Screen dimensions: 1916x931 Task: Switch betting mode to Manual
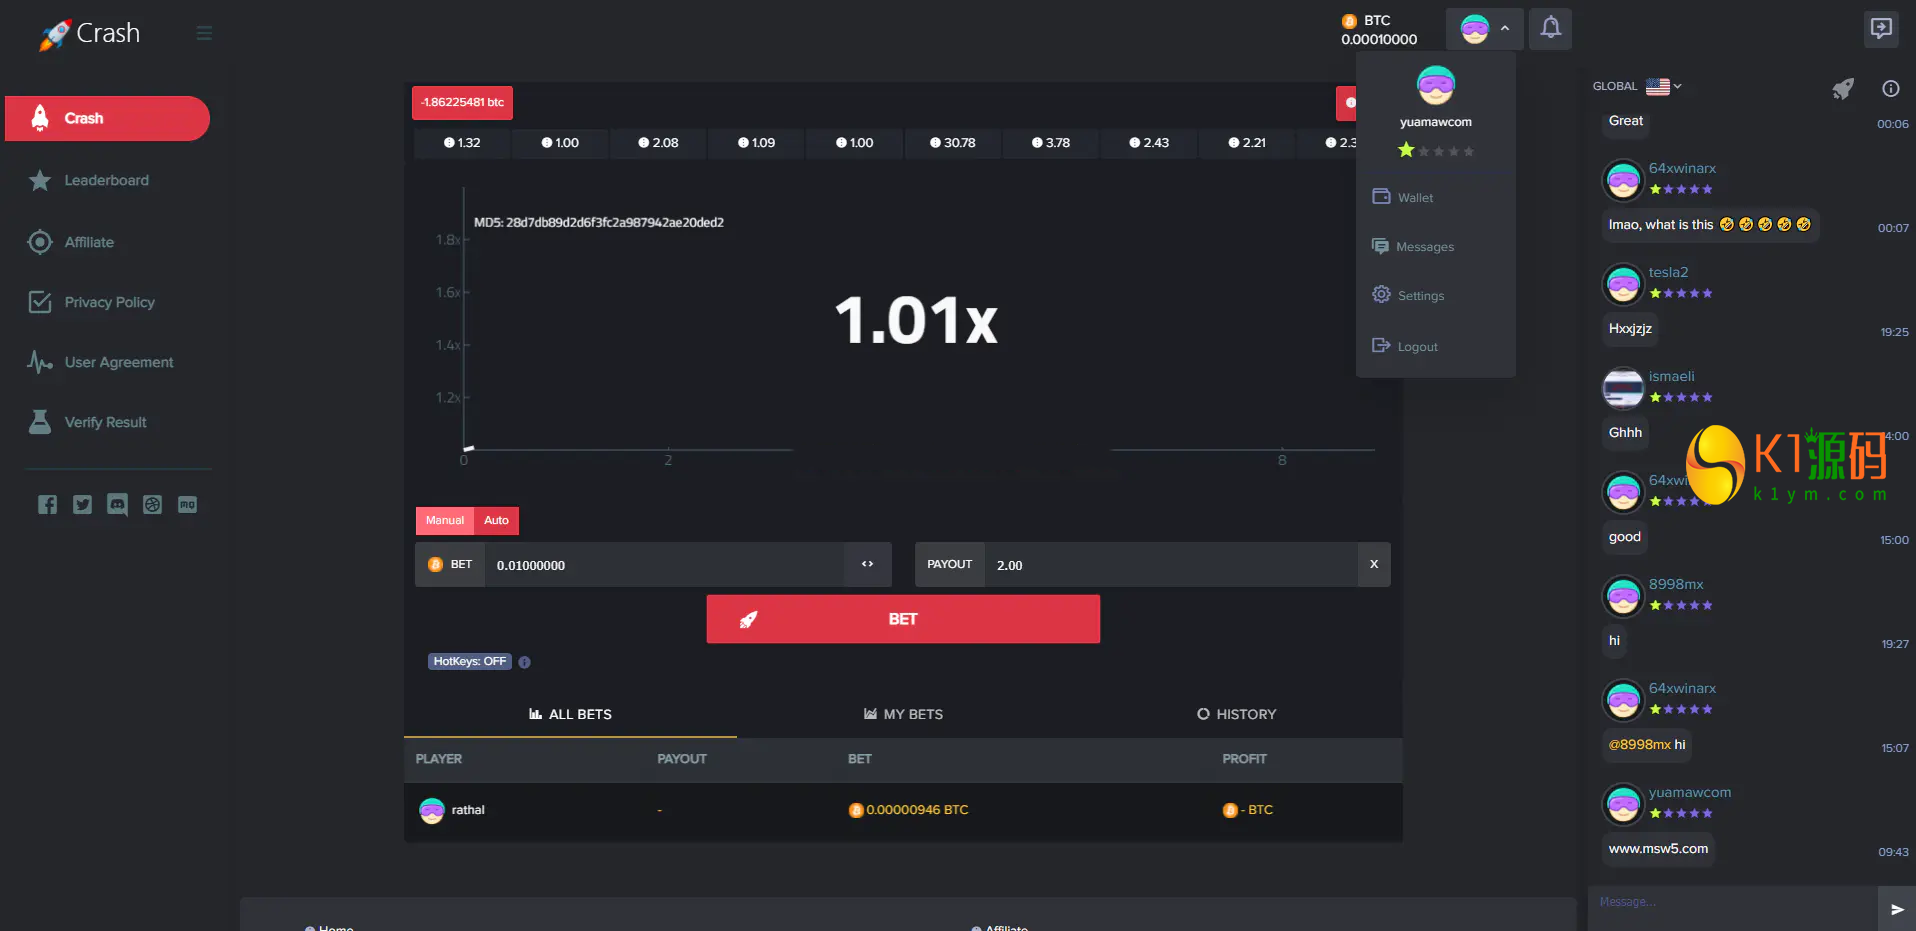point(445,521)
